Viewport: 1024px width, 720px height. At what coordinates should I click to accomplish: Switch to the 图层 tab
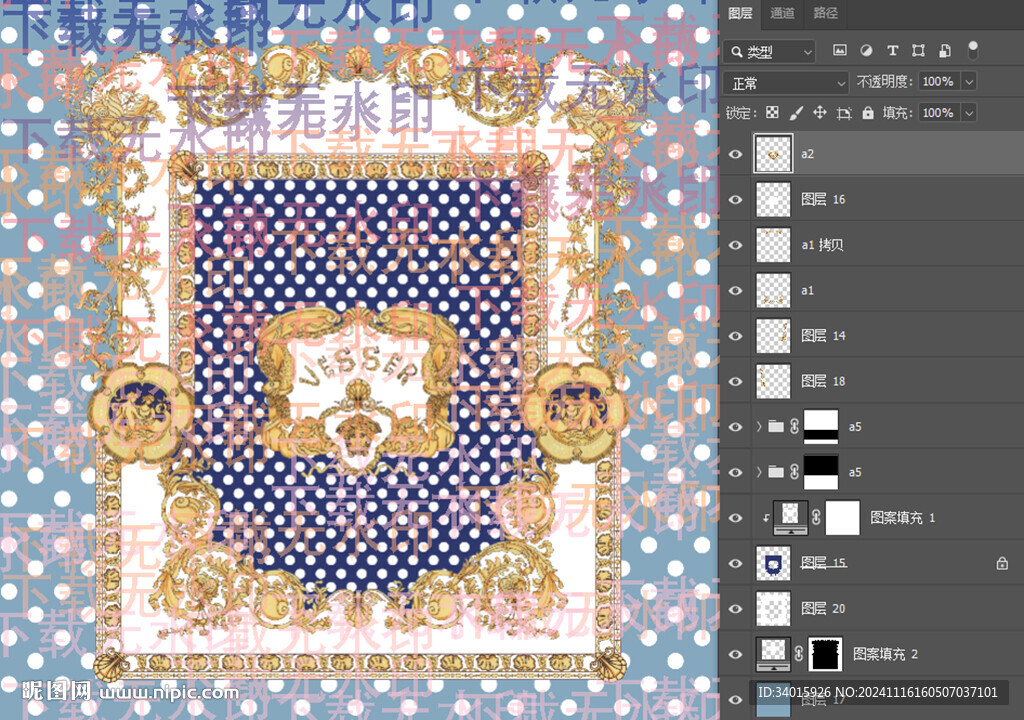(740, 13)
